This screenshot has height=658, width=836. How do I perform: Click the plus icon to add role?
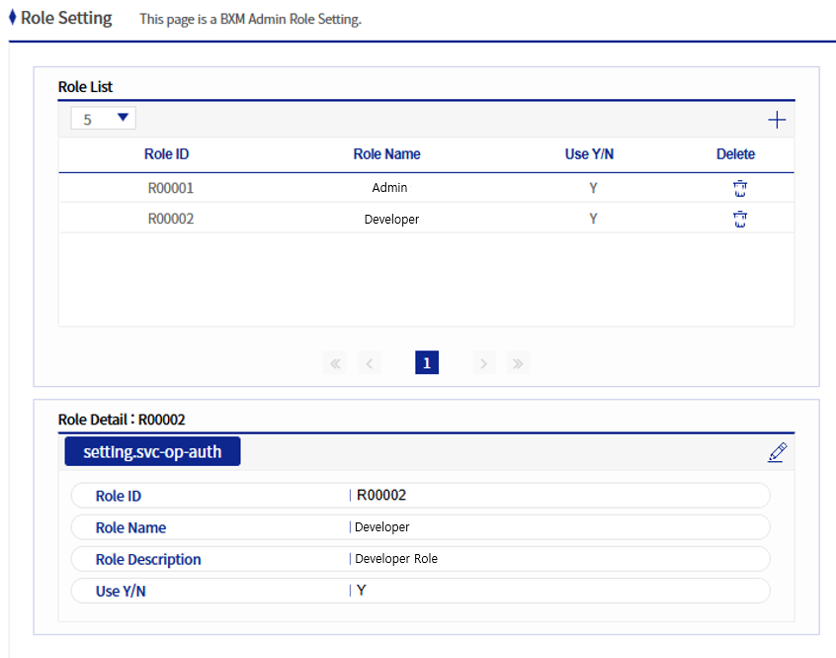[776, 121]
